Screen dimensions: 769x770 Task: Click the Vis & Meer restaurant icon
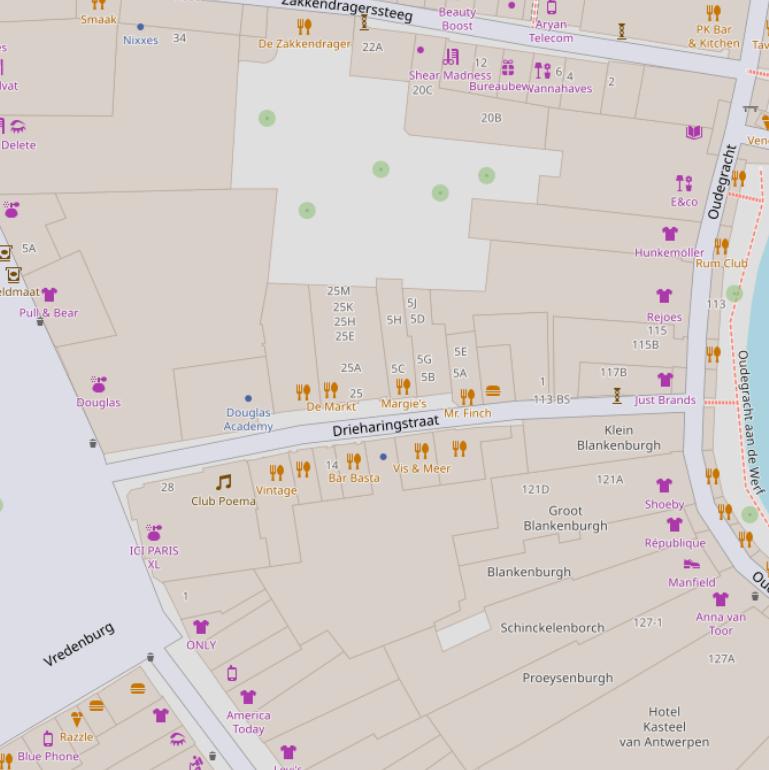coord(421,451)
